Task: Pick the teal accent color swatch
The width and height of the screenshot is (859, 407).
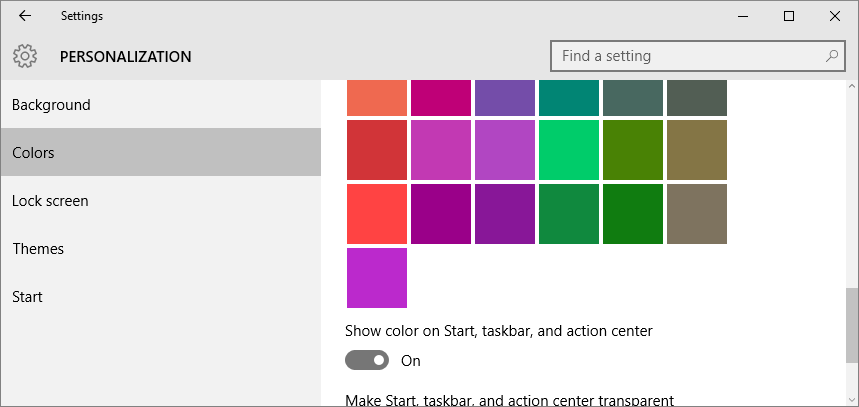Action: pyautogui.click(x=569, y=97)
